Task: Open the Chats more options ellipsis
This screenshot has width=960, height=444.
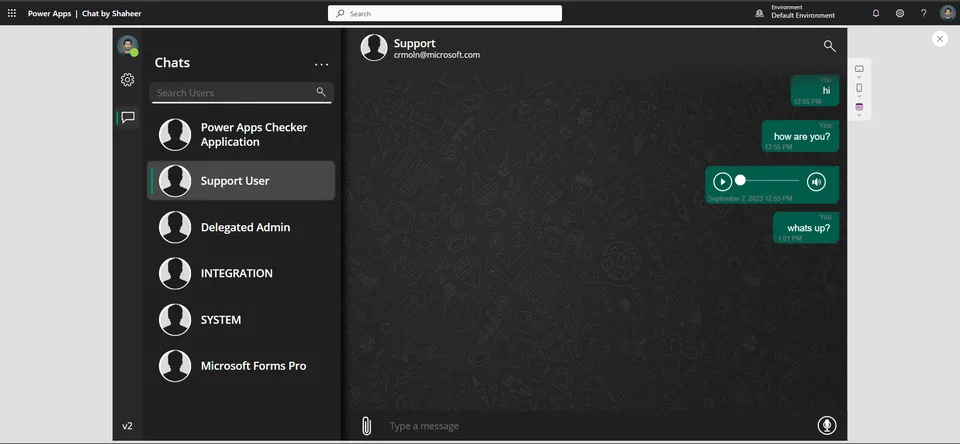Action: pos(321,64)
